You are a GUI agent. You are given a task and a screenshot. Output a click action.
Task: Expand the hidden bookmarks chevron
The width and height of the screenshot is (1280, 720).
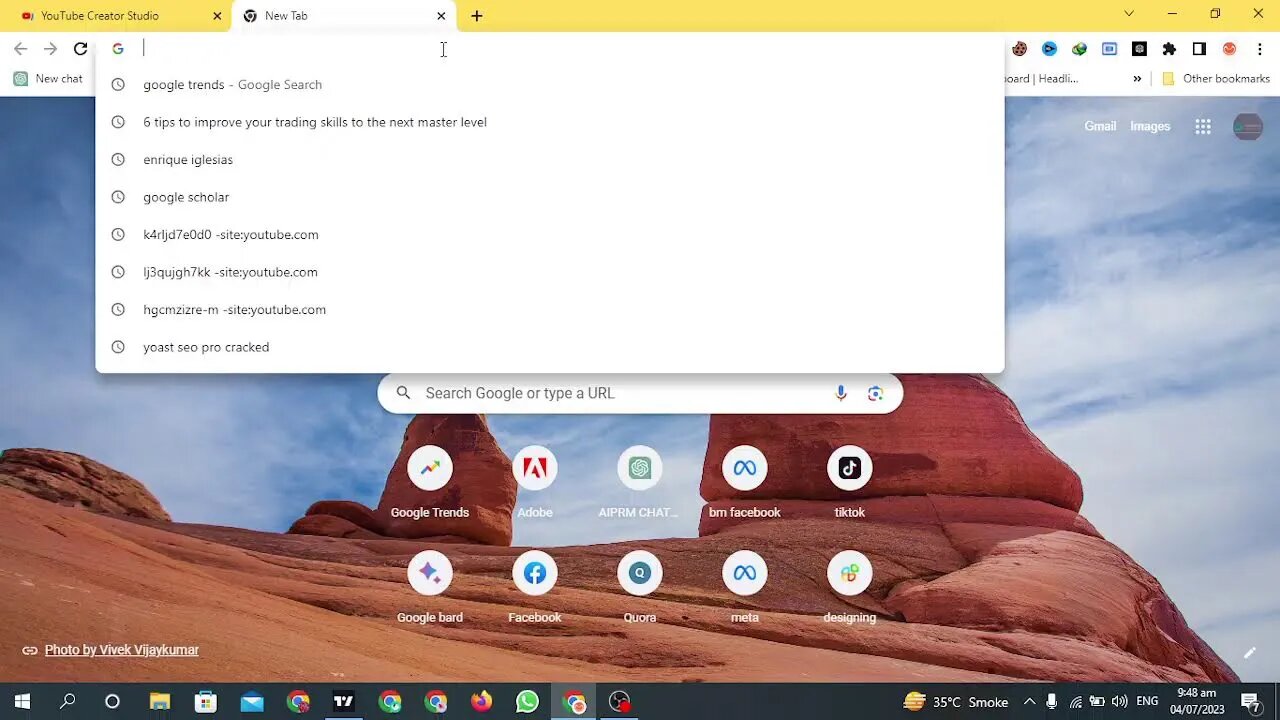(1137, 78)
